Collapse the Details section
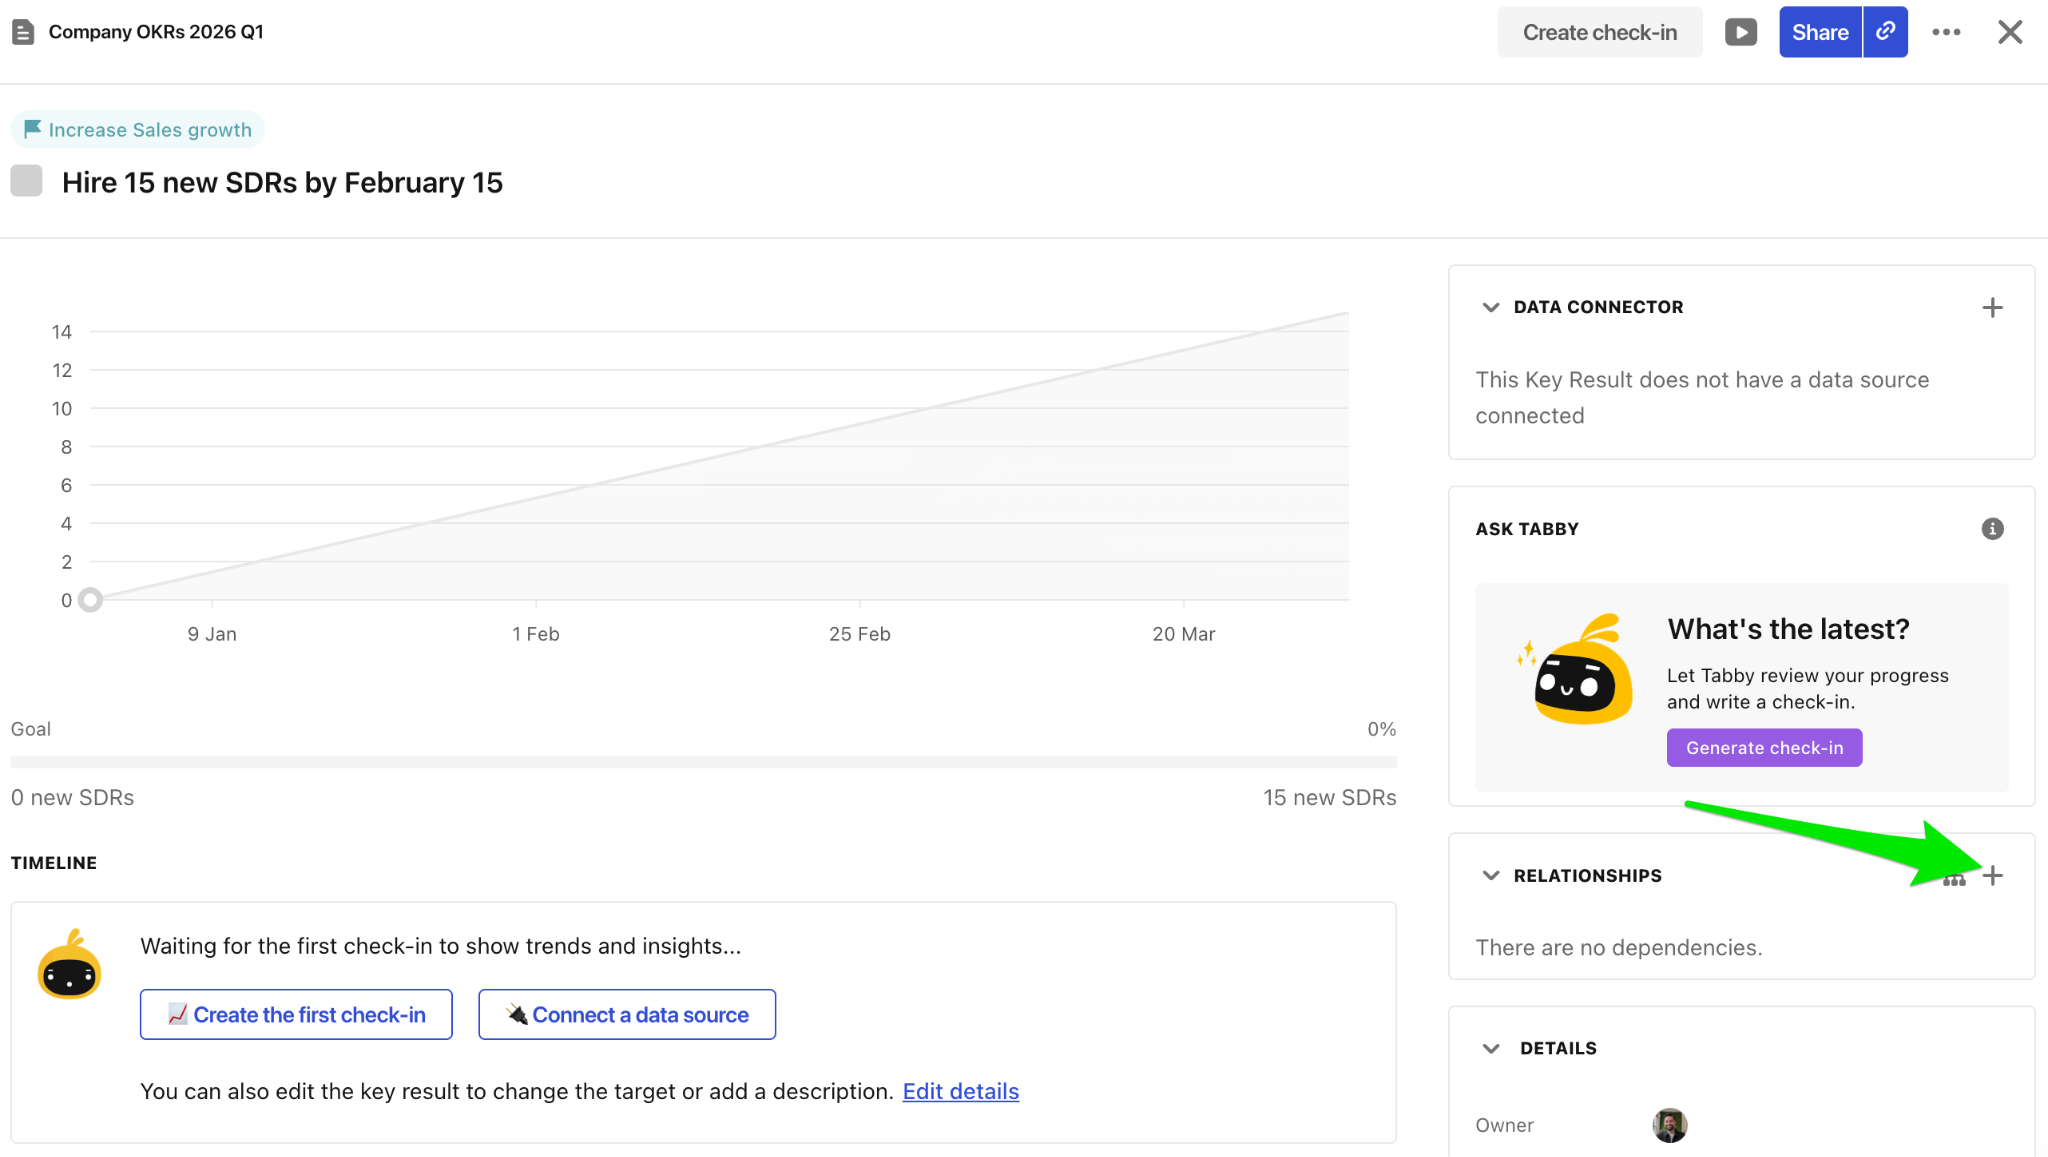This screenshot has width=2048, height=1157. [1490, 1048]
